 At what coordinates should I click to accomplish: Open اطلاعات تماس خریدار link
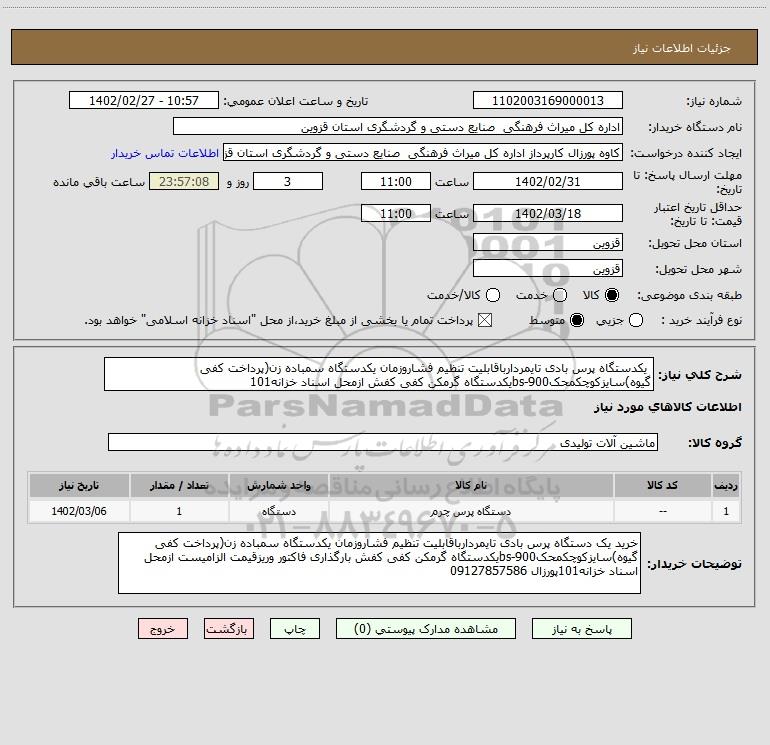(x=165, y=153)
